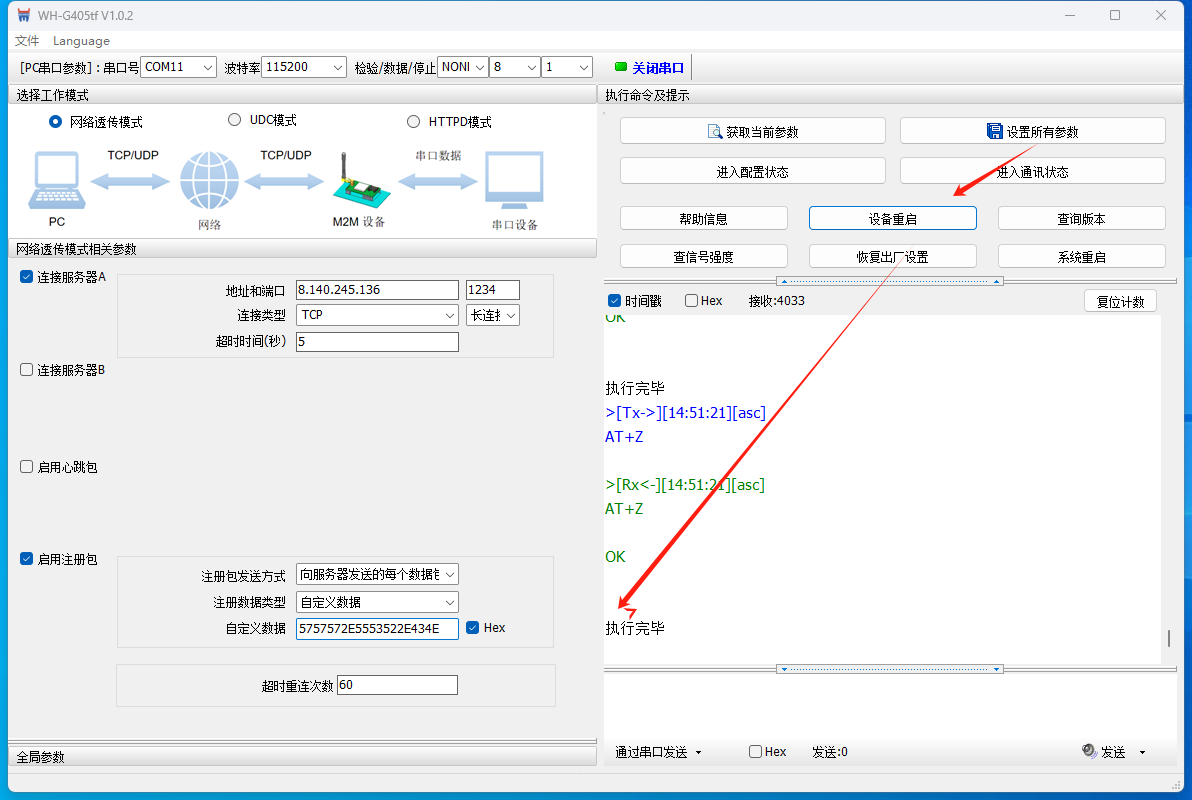Click the receive log scrollbar thumb

click(x=1168, y=637)
